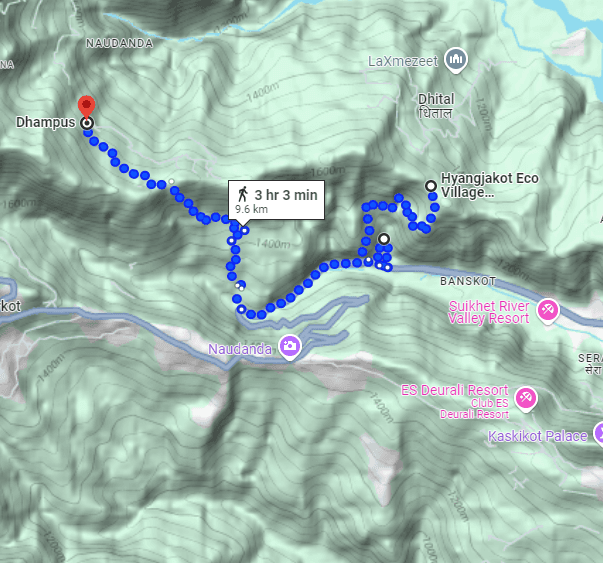This screenshot has width=603, height=563.
Task: Select the Naudanda camera viewpoint icon
Action: click(290, 347)
